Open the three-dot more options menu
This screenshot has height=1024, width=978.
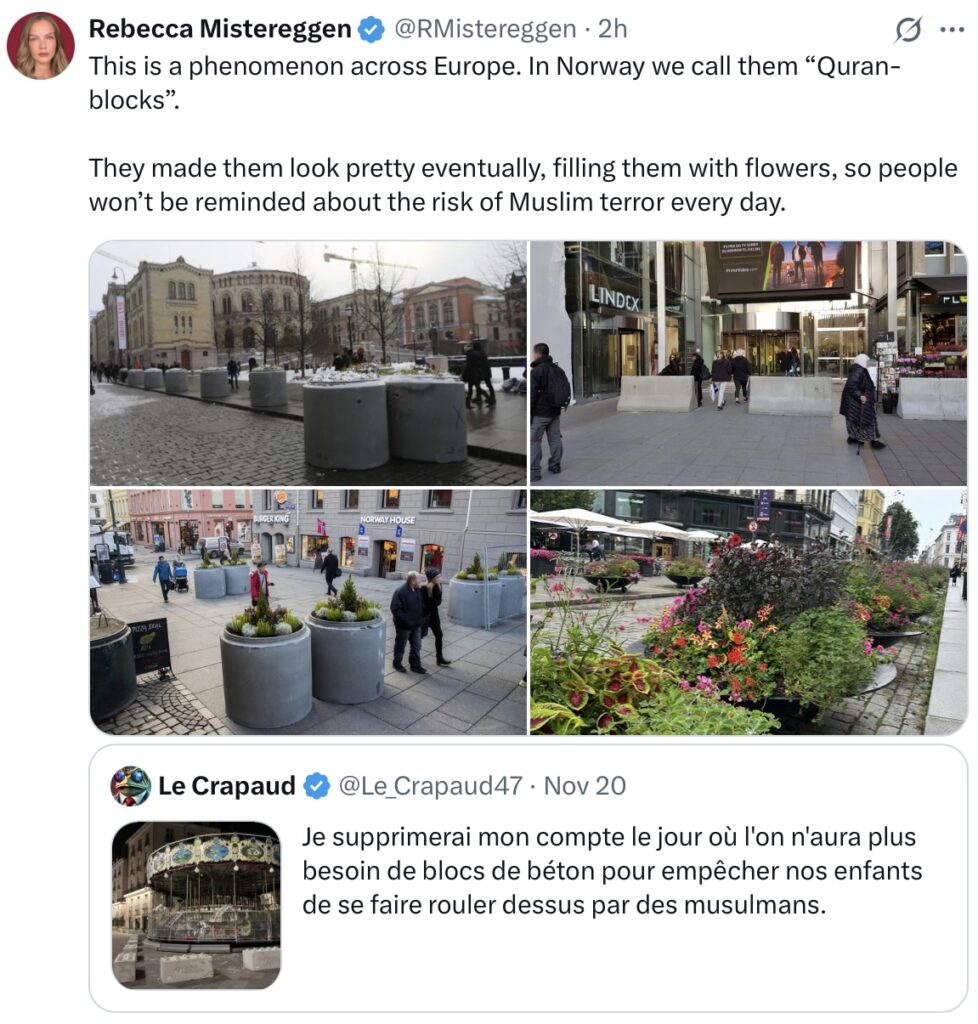(952, 30)
